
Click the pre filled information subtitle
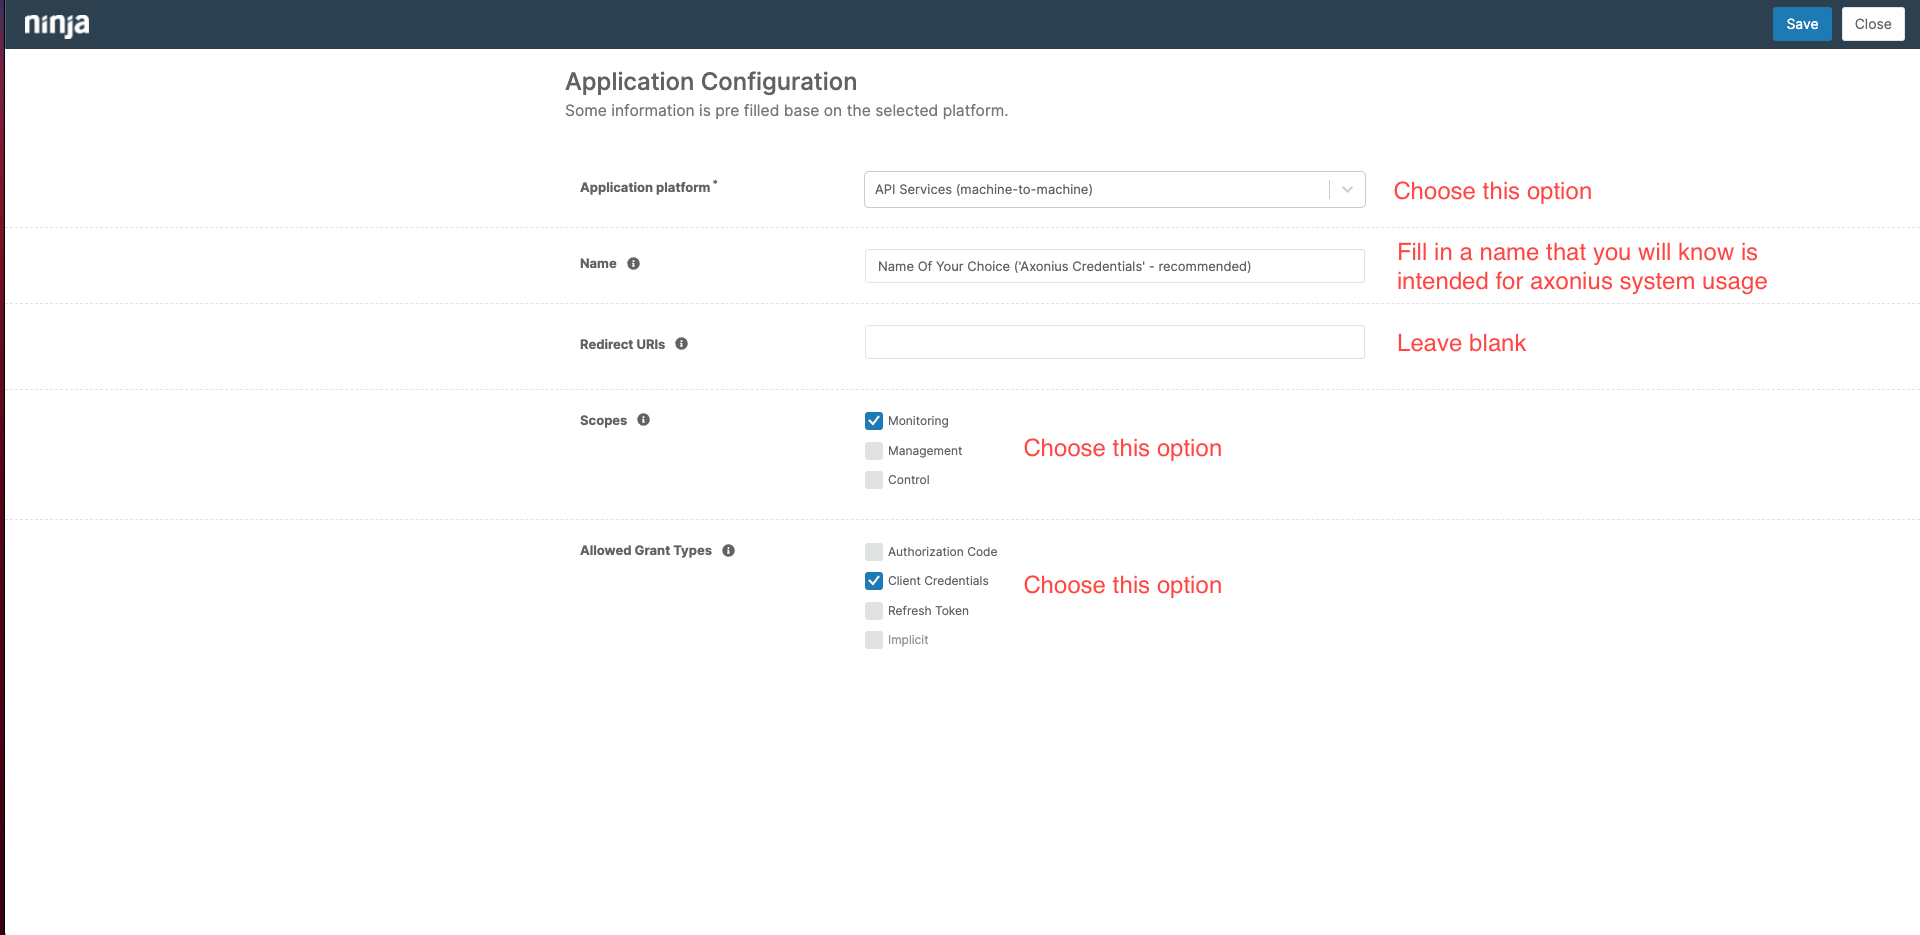point(786,111)
